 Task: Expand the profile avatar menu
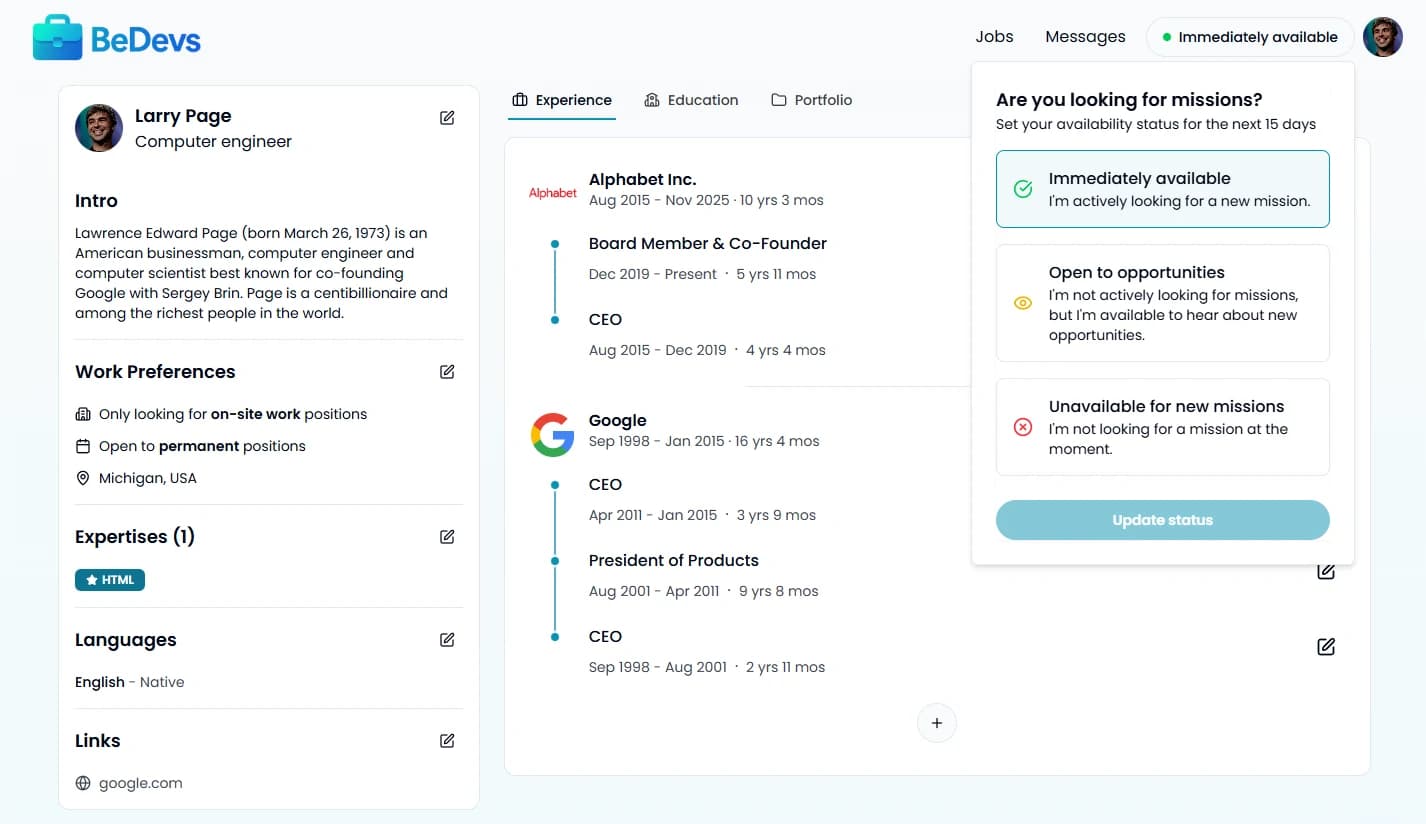[1382, 36]
